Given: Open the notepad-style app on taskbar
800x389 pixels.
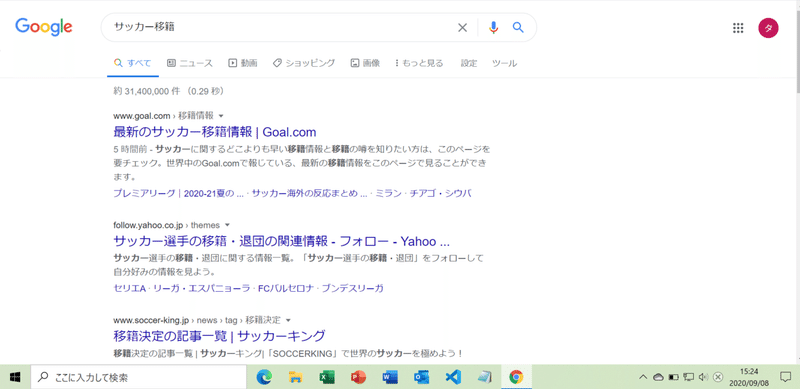Looking at the screenshot, I should (x=484, y=377).
